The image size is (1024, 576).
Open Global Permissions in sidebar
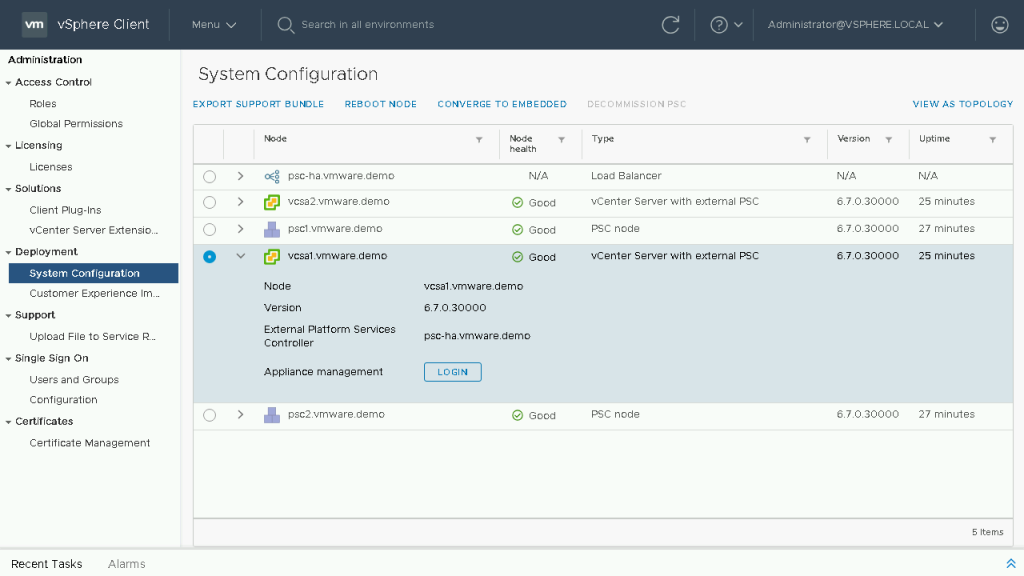point(76,124)
